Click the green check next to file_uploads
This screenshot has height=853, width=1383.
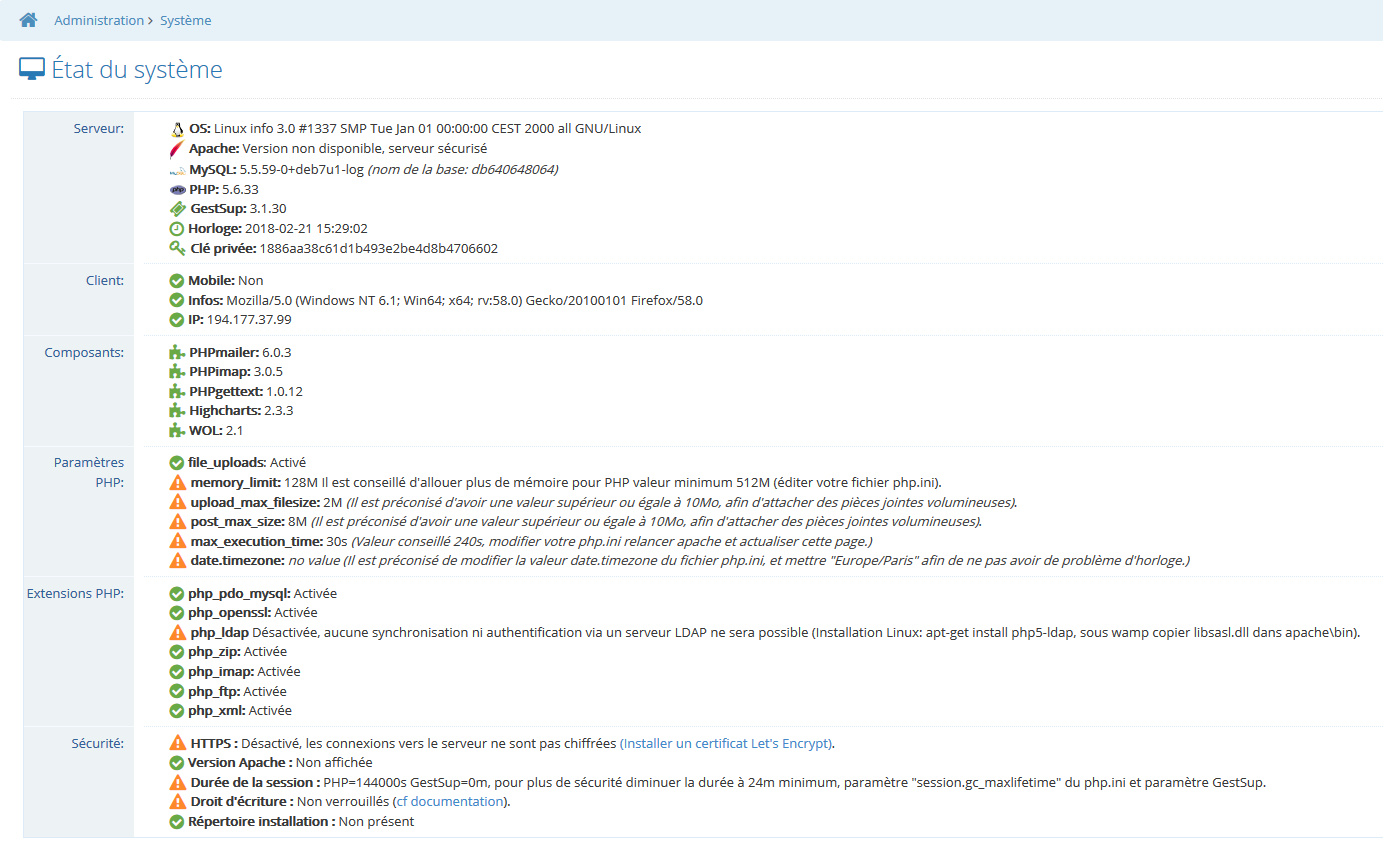[177, 463]
